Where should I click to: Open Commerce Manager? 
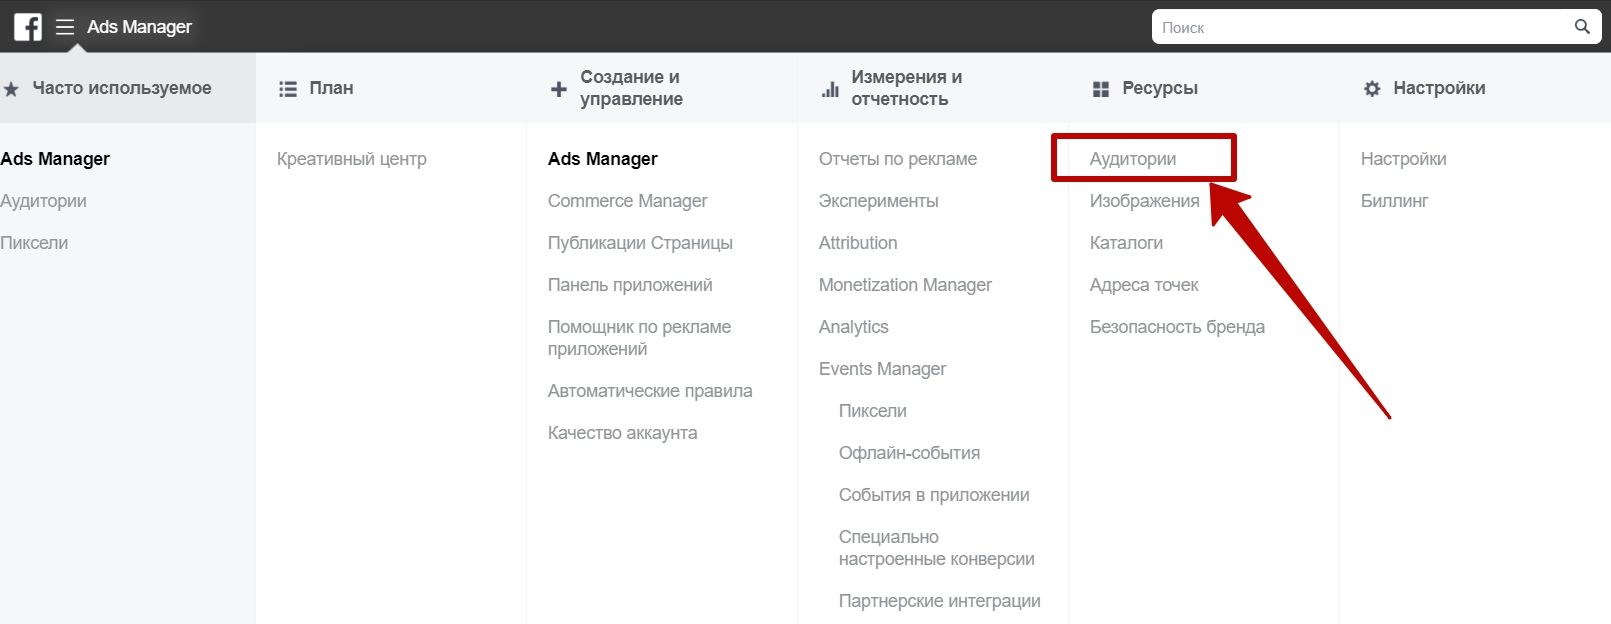[x=628, y=201]
